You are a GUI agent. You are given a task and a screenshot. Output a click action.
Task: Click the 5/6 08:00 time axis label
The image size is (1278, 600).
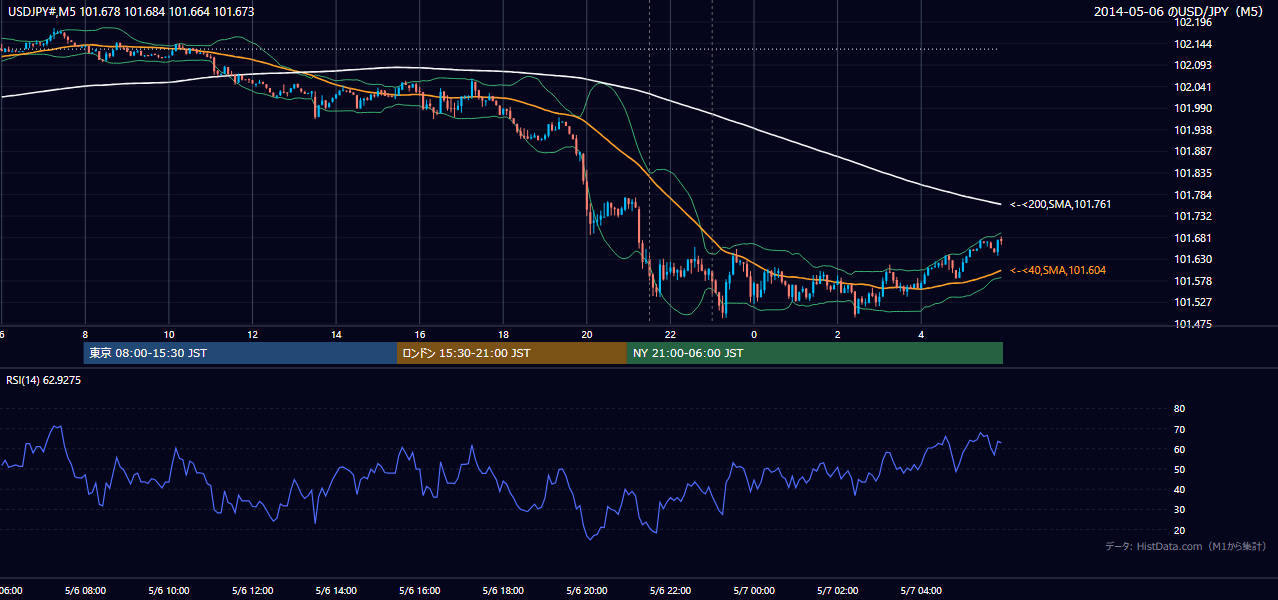point(85,591)
